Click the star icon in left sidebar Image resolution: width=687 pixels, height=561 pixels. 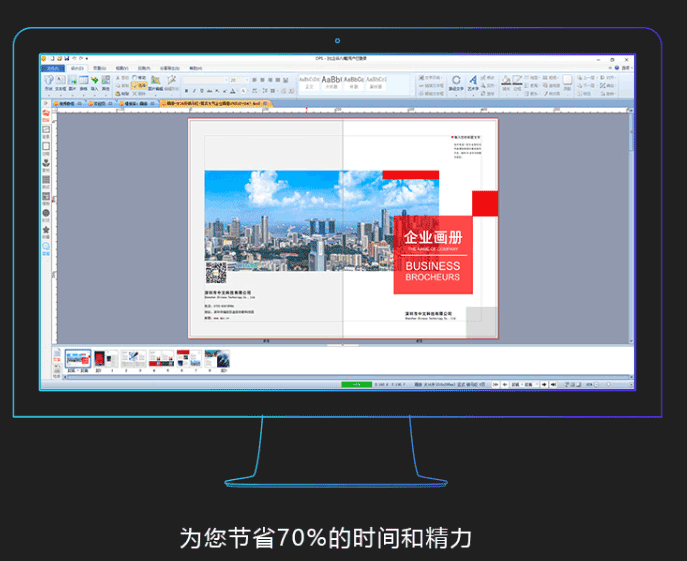tap(46, 230)
